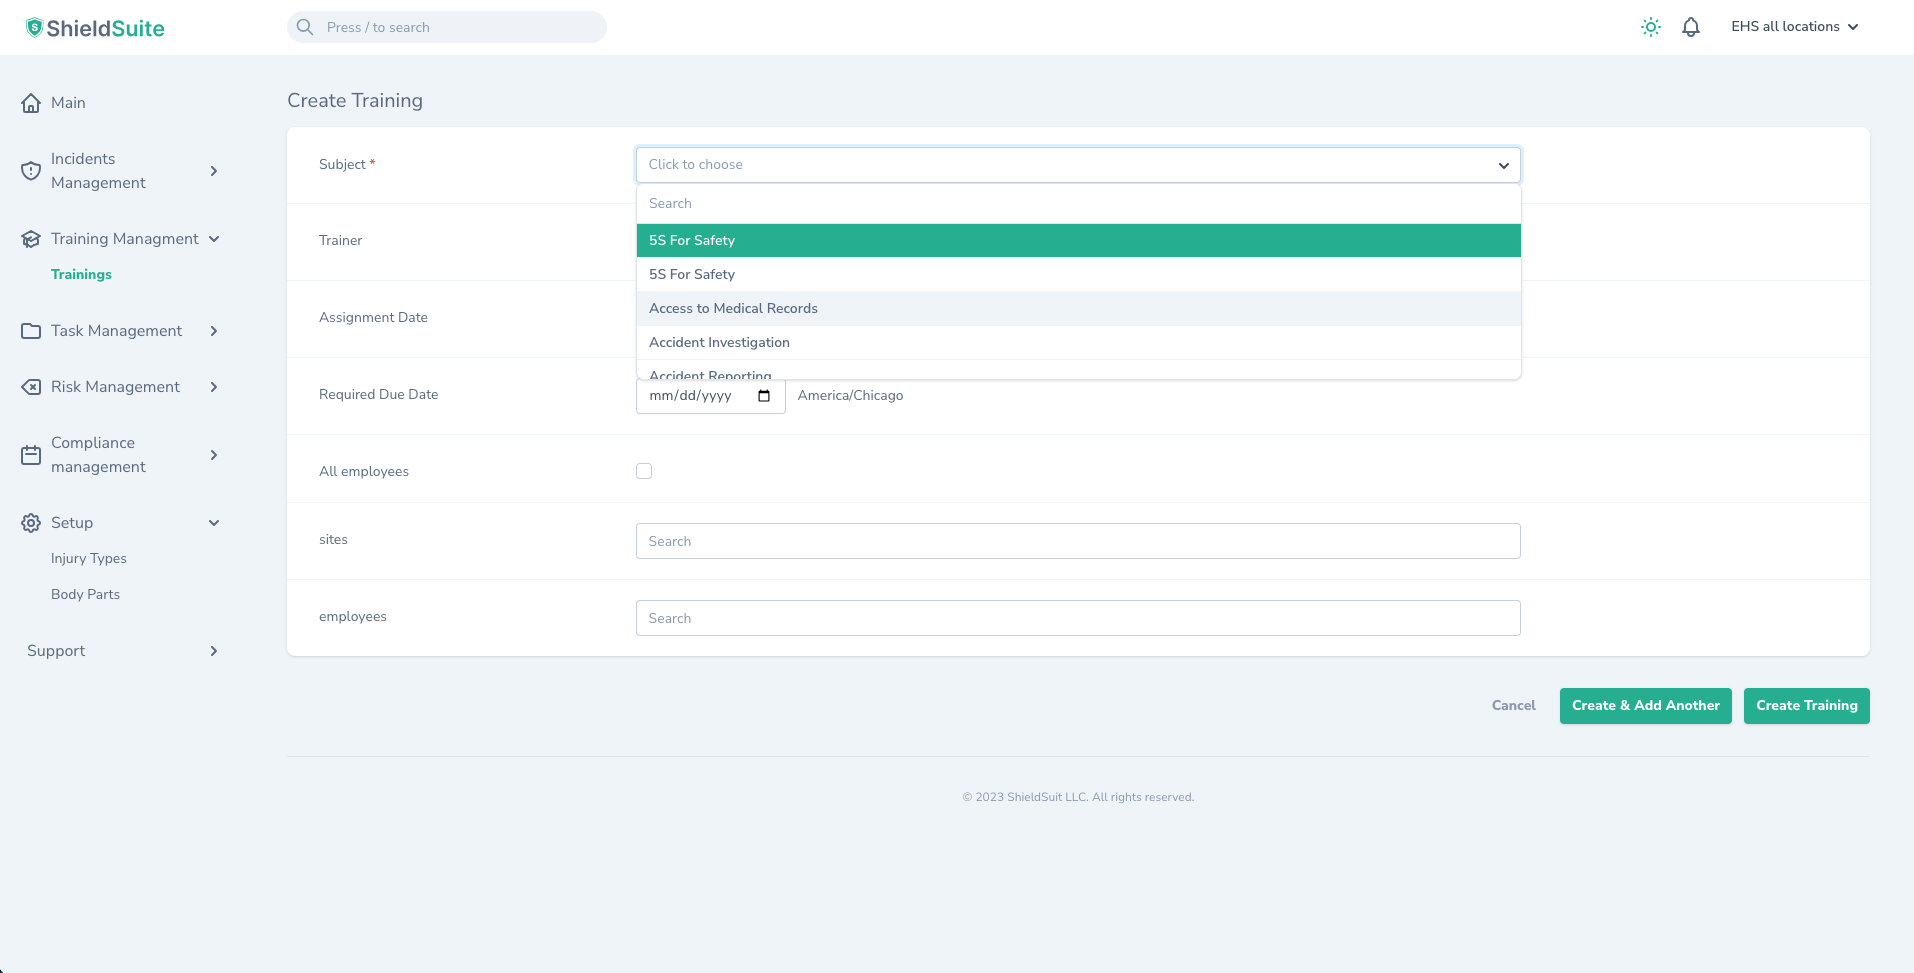Collapse the Subject dropdown using its chevron
The image size is (1914, 973).
[x=1503, y=166]
